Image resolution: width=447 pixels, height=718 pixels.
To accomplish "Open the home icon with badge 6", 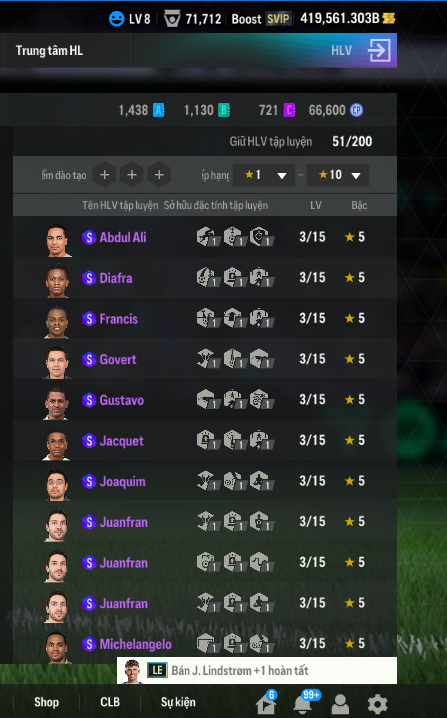I will tap(267, 703).
